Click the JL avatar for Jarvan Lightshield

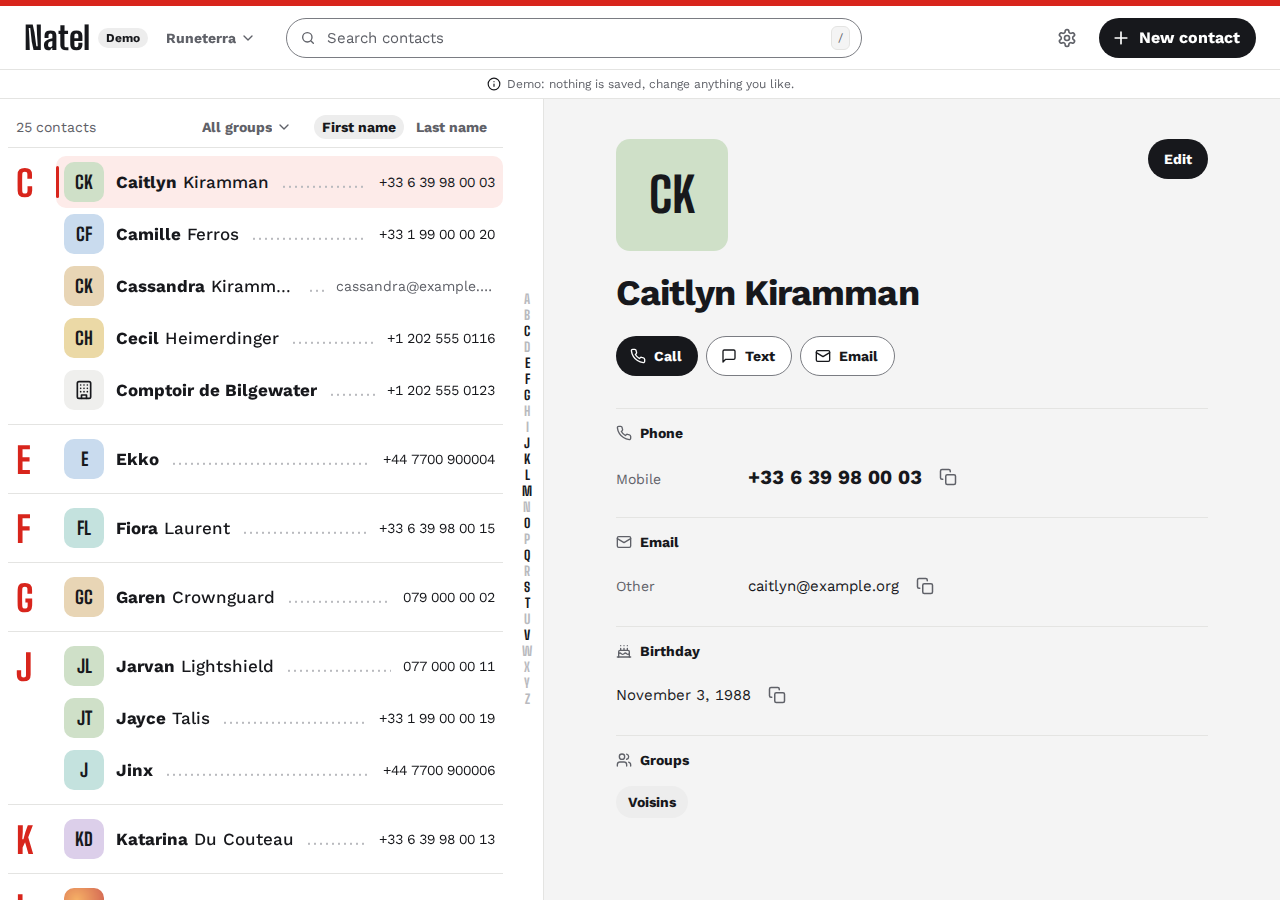[x=84, y=666]
